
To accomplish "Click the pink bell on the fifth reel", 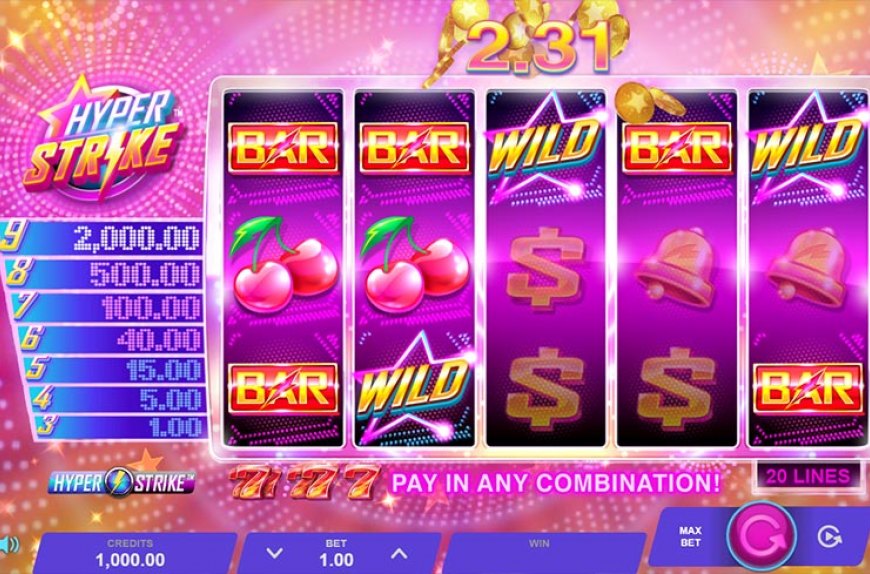I will pyautogui.click(x=807, y=268).
